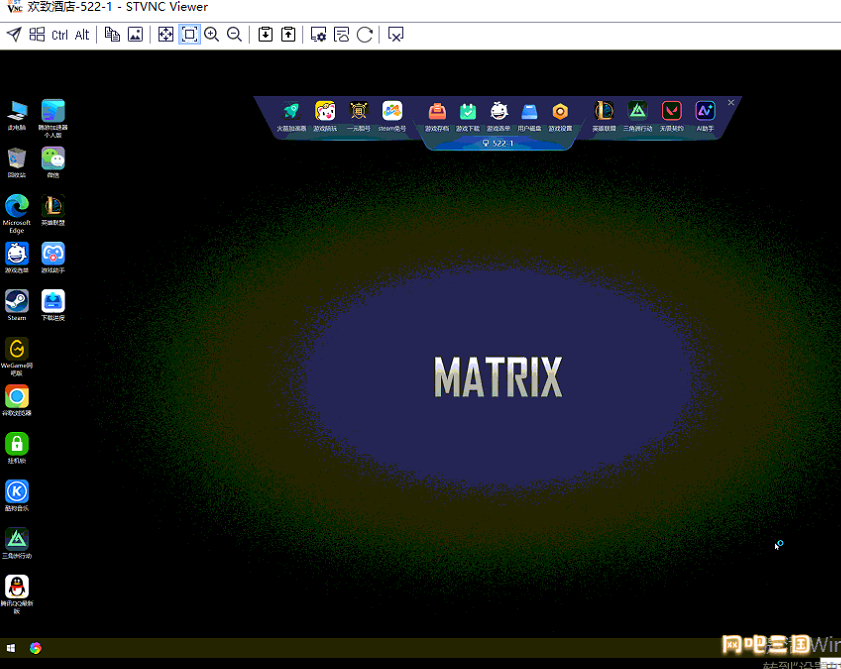This screenshot has width=841, height=669.
Task: Select the blue whale game menu desktop icon
Action: pyautogui.click(x=17, y=258)
